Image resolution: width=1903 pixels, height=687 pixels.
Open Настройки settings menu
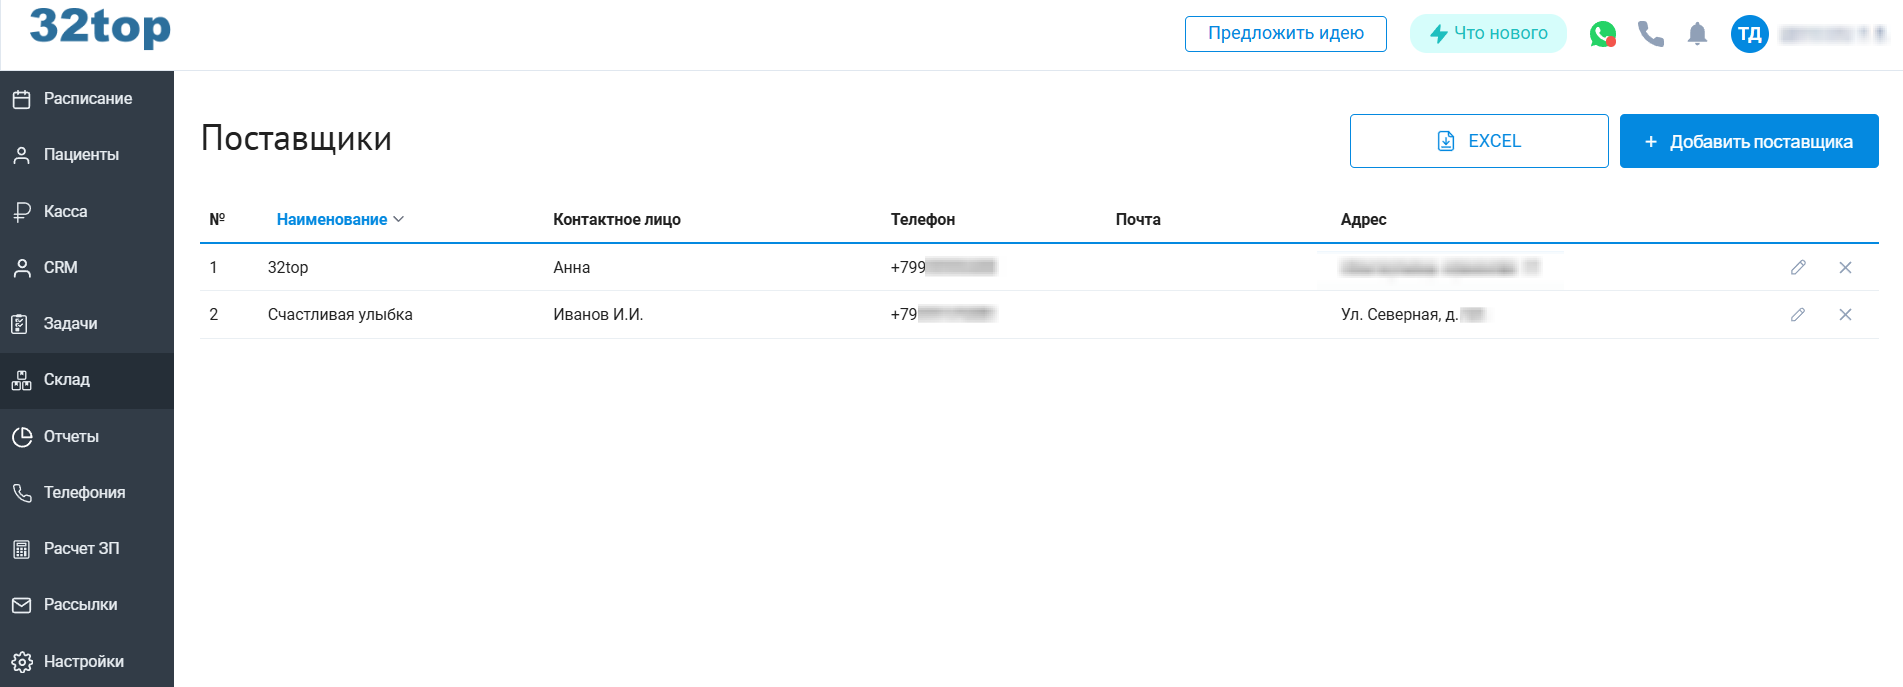point(83,661)
